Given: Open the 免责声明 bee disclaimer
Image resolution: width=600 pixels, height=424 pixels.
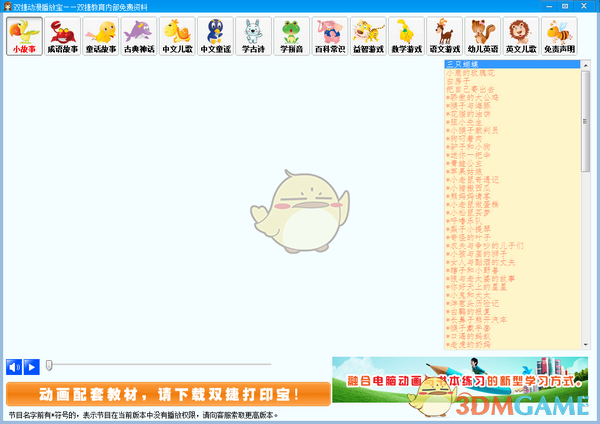Looking at the screenshot, I should 559,36.
